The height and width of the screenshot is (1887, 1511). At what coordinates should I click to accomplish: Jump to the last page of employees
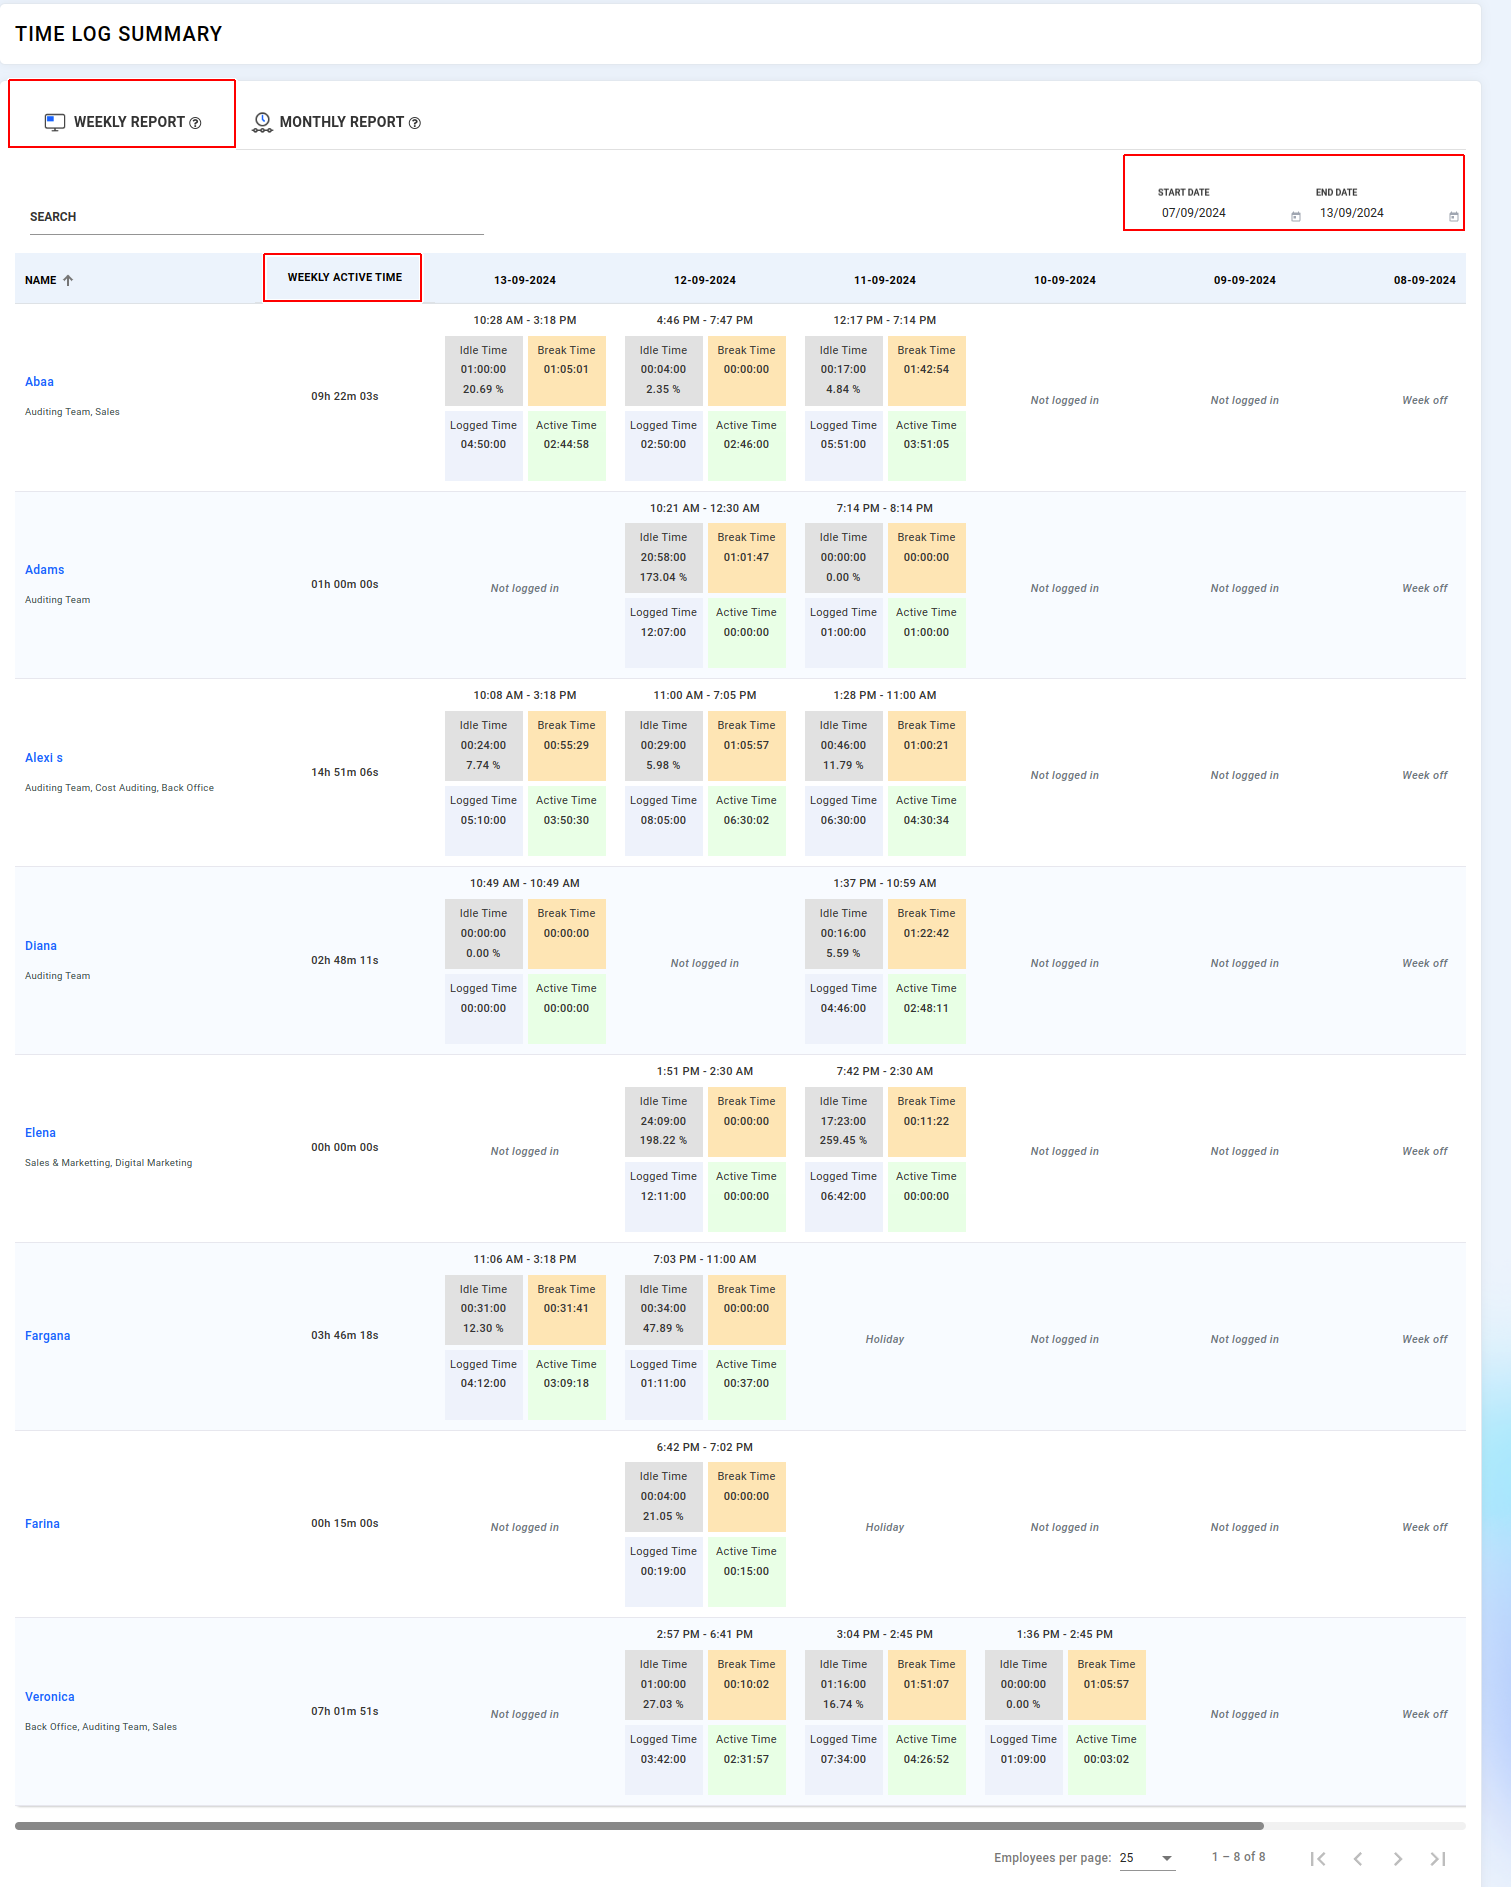pyautogui.click(x=1438, y=1858)
